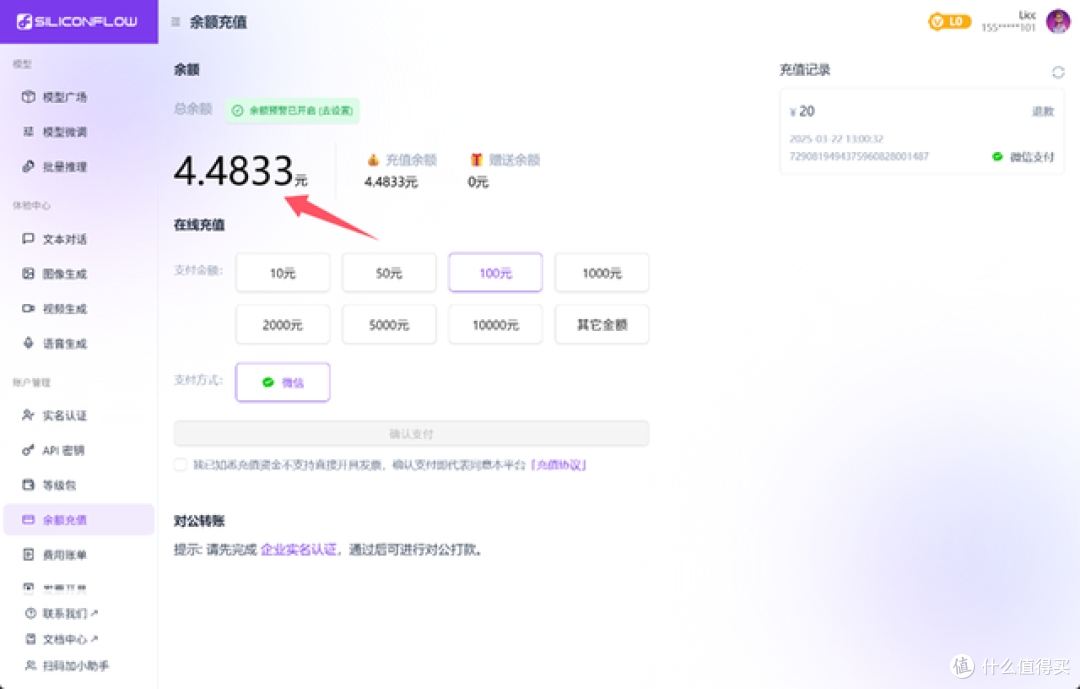This screenshot has height=689, width=1080.
Task: Select 微信 as payment method
Action: (282, 382)
